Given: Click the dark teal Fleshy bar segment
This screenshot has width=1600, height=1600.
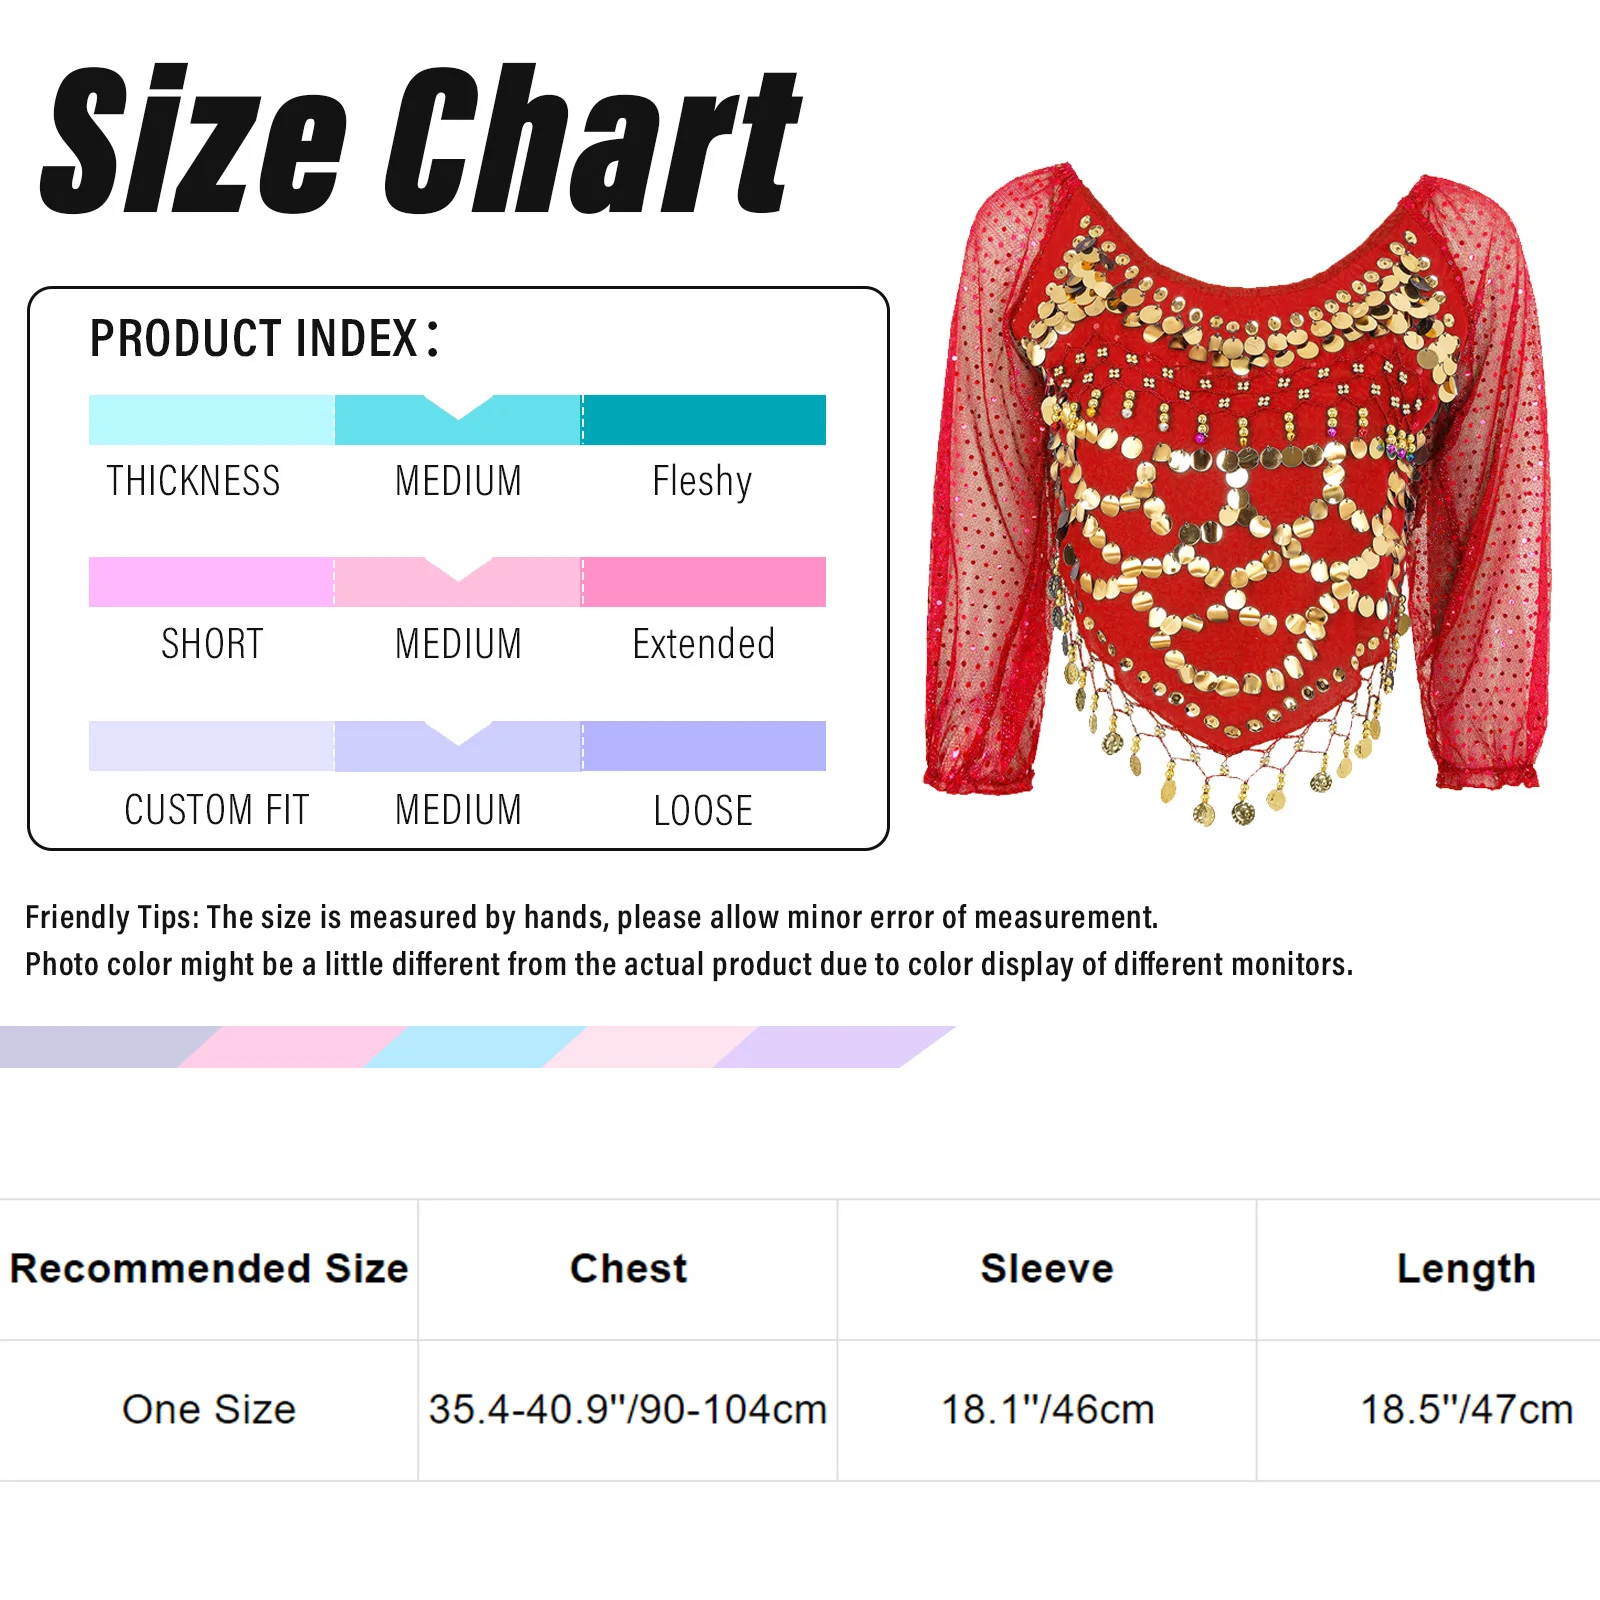Looking at the screenshot, I should point(704,420).
